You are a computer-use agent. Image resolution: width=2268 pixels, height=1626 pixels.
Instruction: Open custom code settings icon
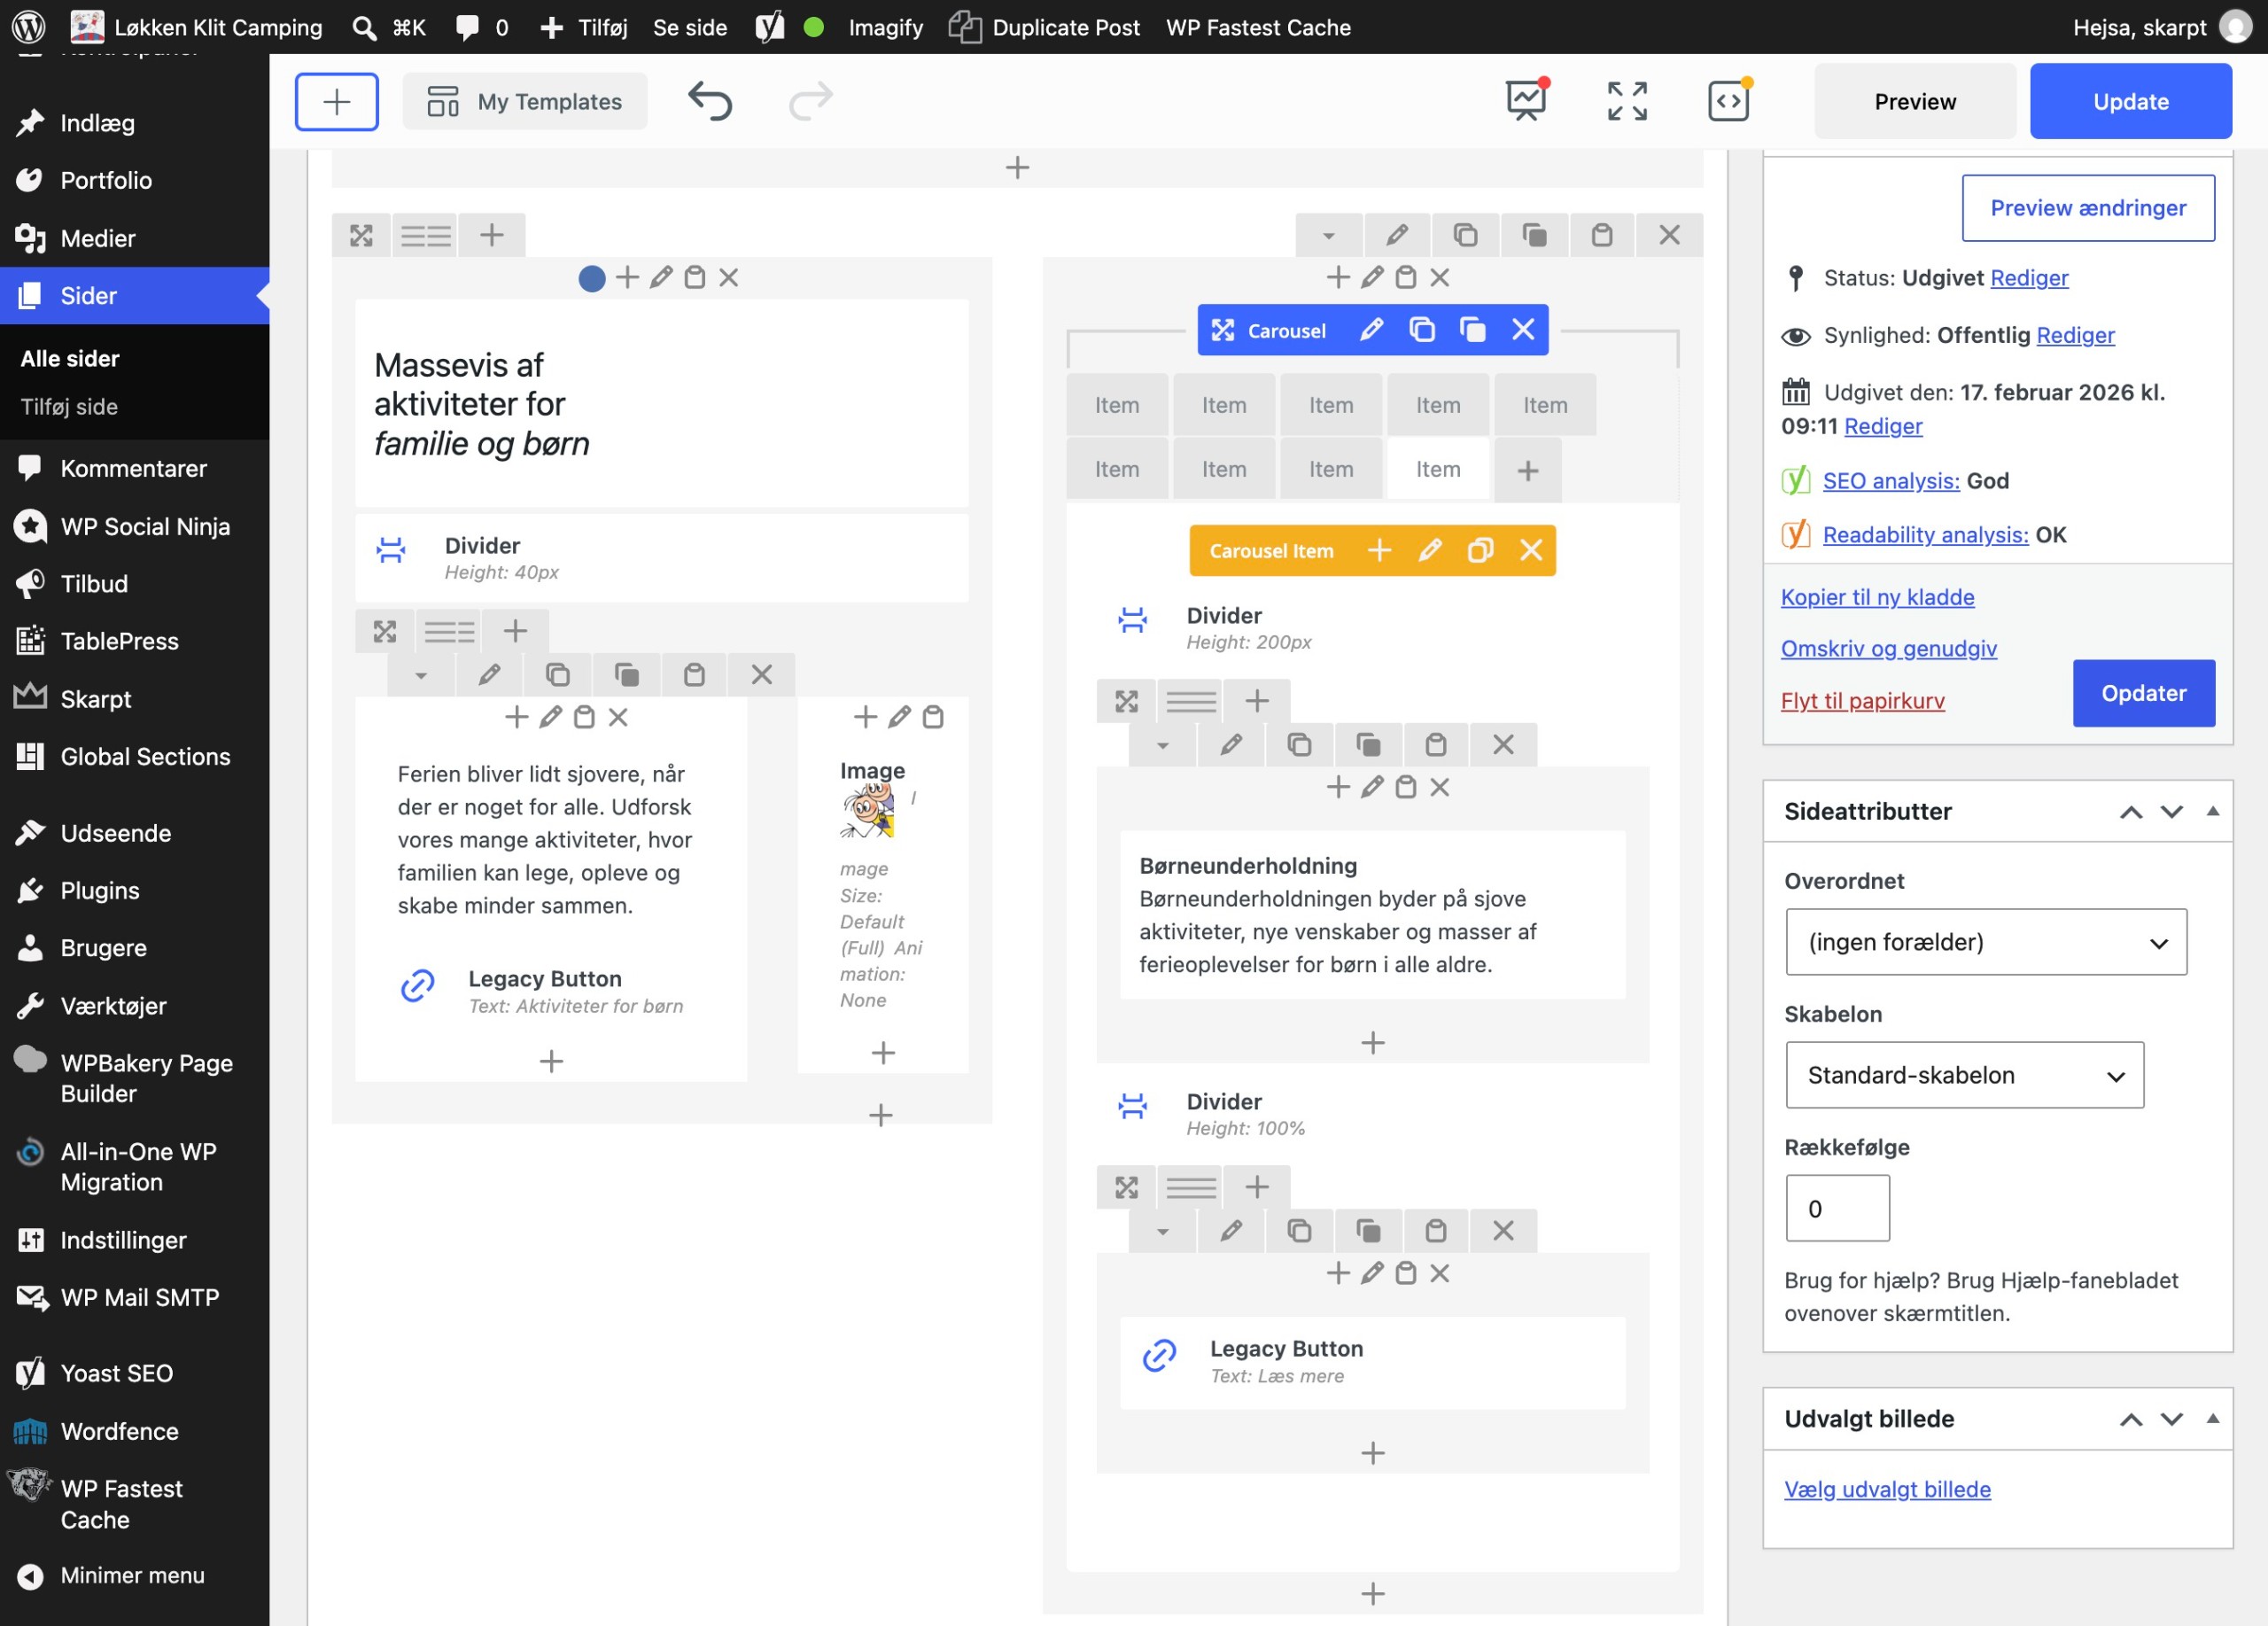pos(1729,101)
